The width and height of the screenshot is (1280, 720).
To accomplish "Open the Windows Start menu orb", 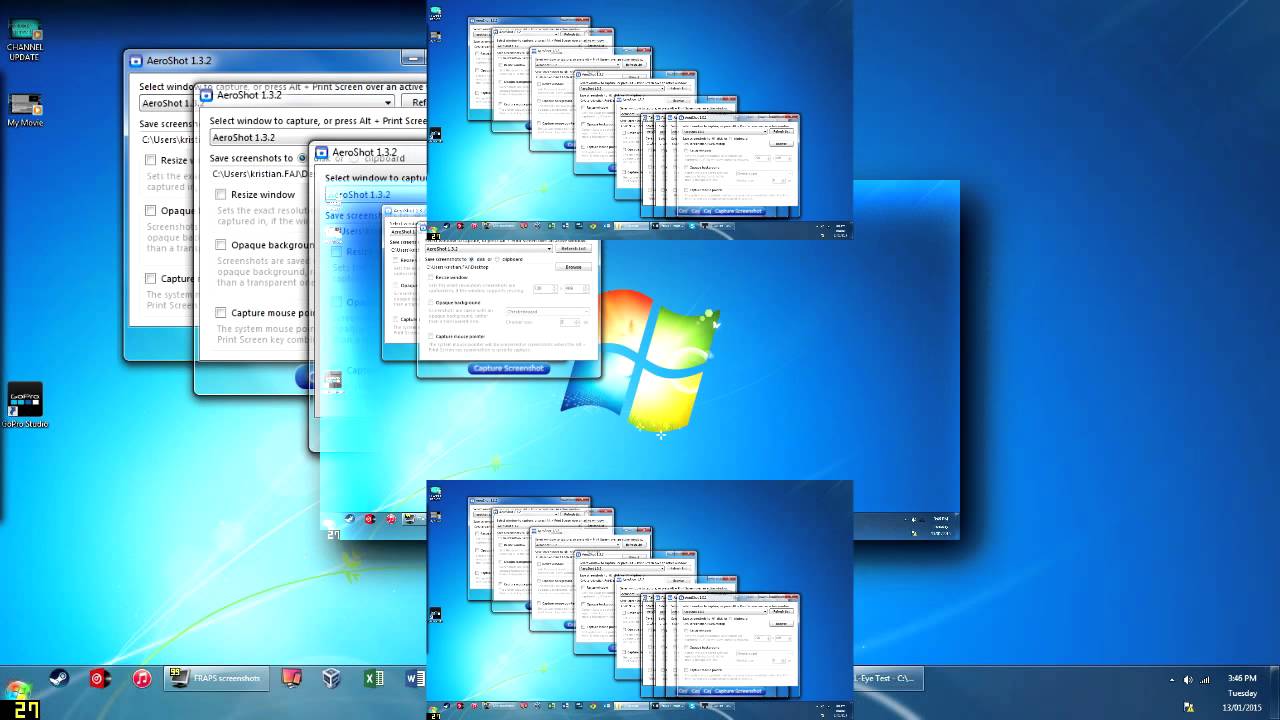I will coord(18,690).
